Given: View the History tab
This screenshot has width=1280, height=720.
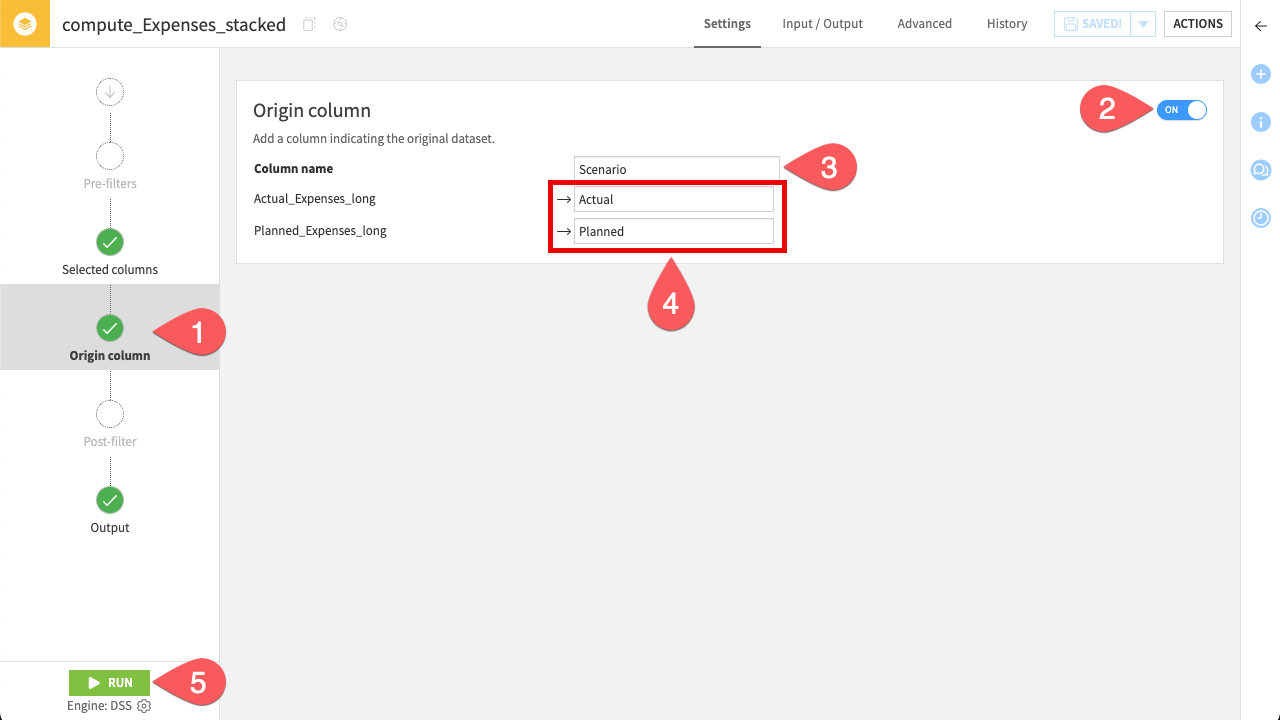Looking at the screenshot, I should coord(1007,23).
